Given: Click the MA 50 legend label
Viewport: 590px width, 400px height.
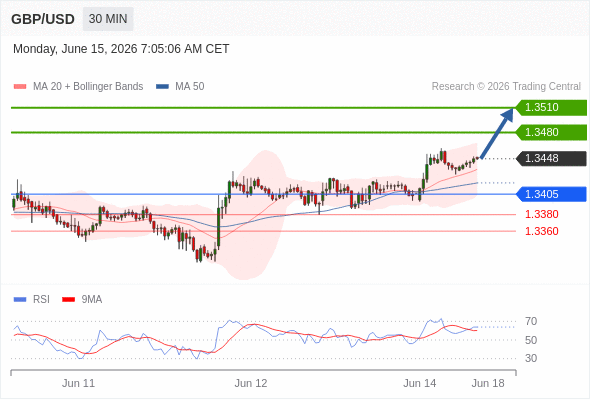Looking at the screenshot, I should [x=190, y=87].
